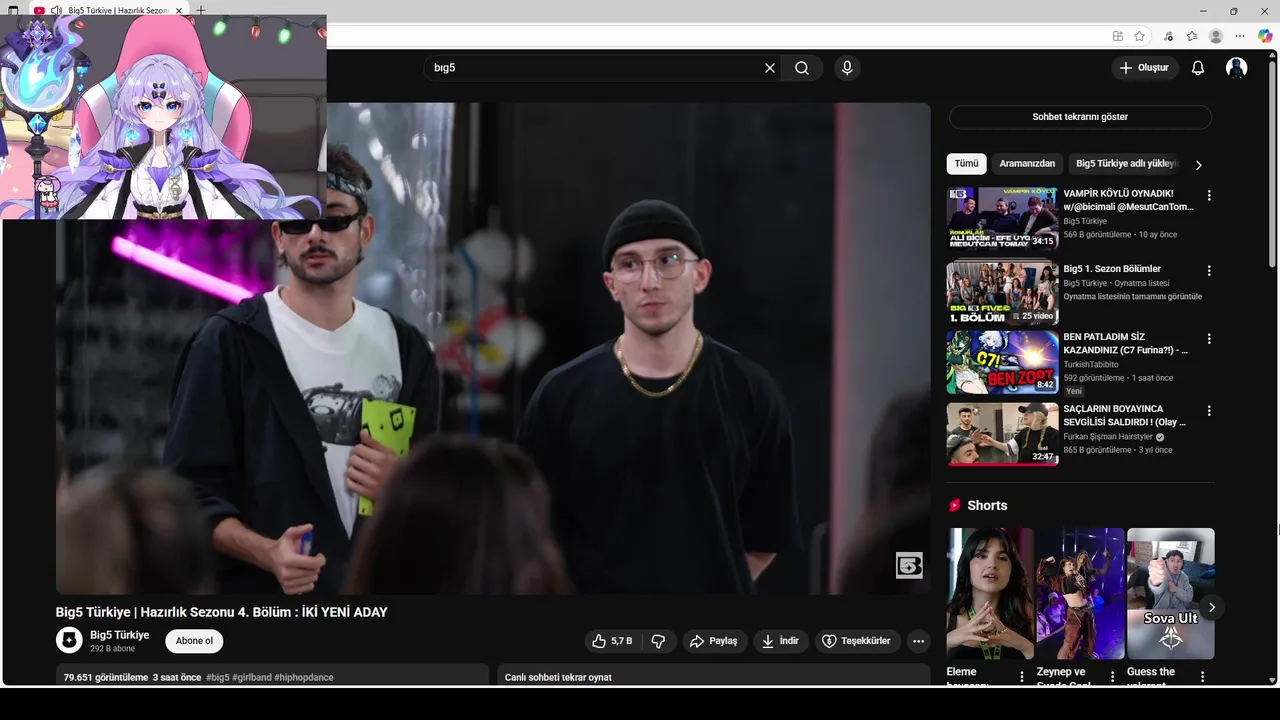Open the YouTube account avatar menu
The height and width of the screenshot is (720, 1280).
click(1237, 68)
